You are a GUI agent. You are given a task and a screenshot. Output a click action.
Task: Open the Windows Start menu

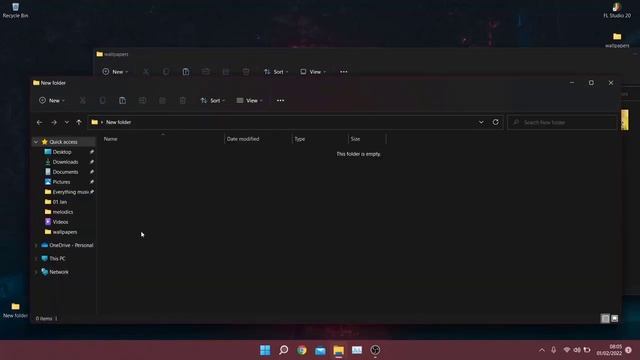265,350
